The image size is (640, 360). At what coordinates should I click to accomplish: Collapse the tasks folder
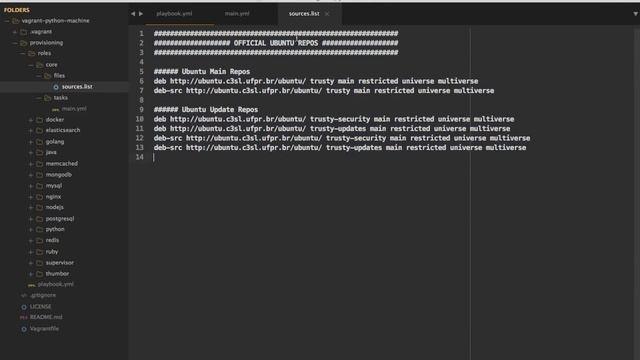tap(39, 98)
